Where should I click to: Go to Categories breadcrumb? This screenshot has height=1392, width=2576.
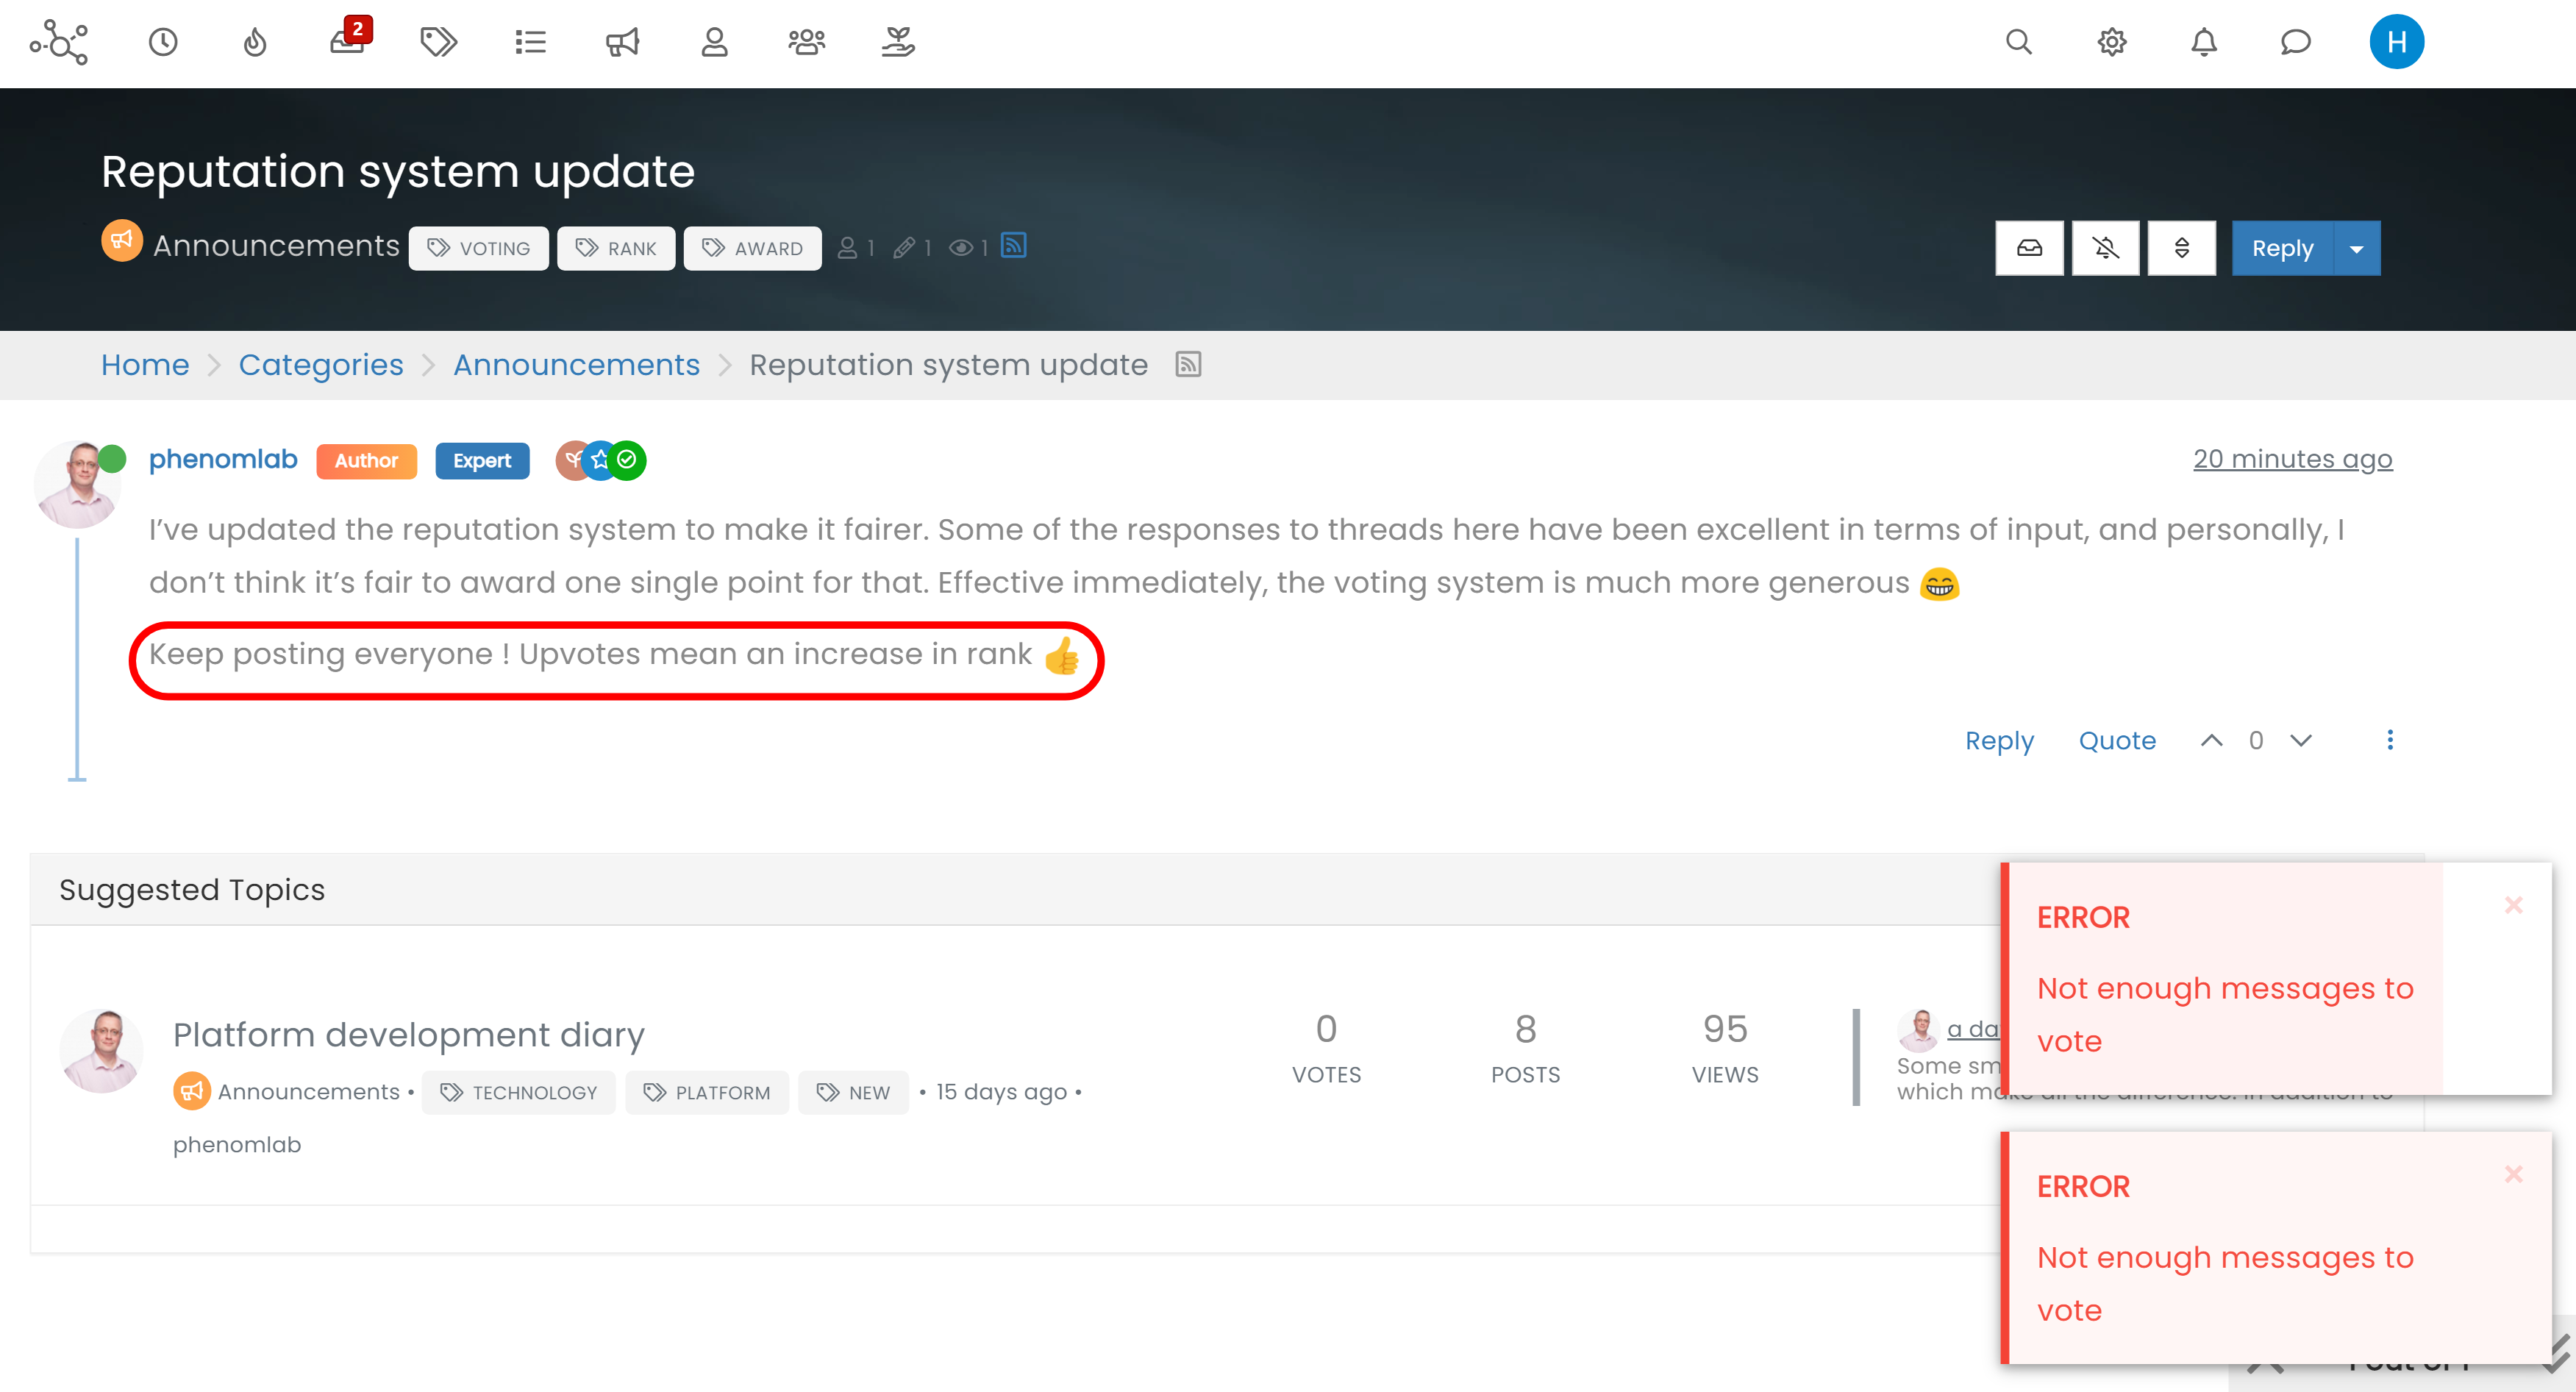320,365
